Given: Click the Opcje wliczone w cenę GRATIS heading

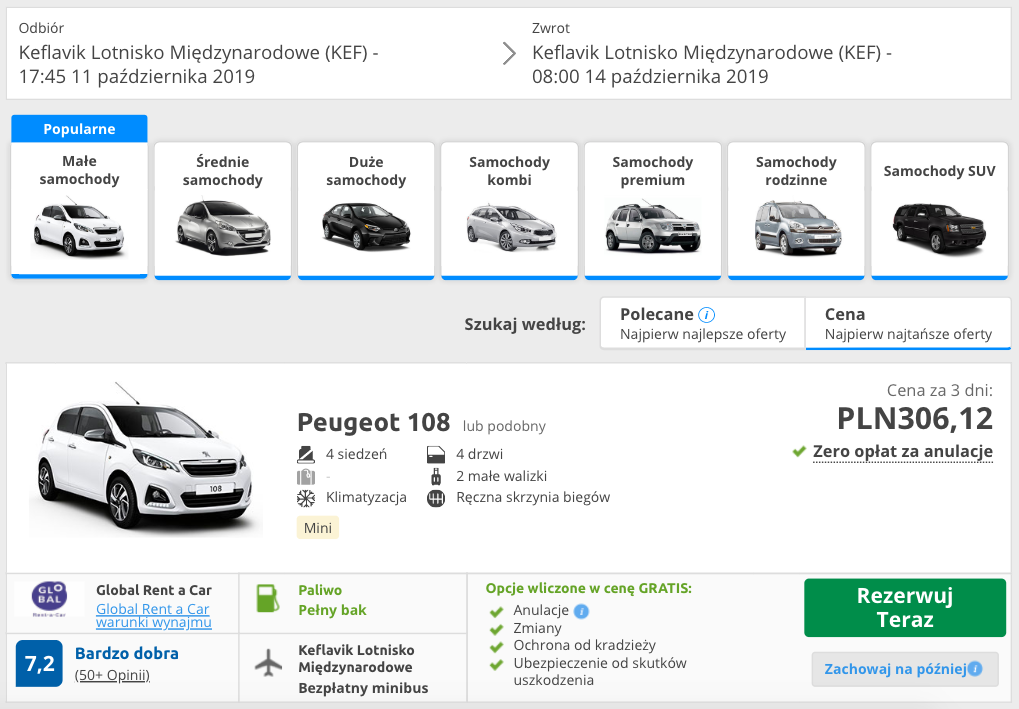Looking at the screenshot, I should 589,589.
